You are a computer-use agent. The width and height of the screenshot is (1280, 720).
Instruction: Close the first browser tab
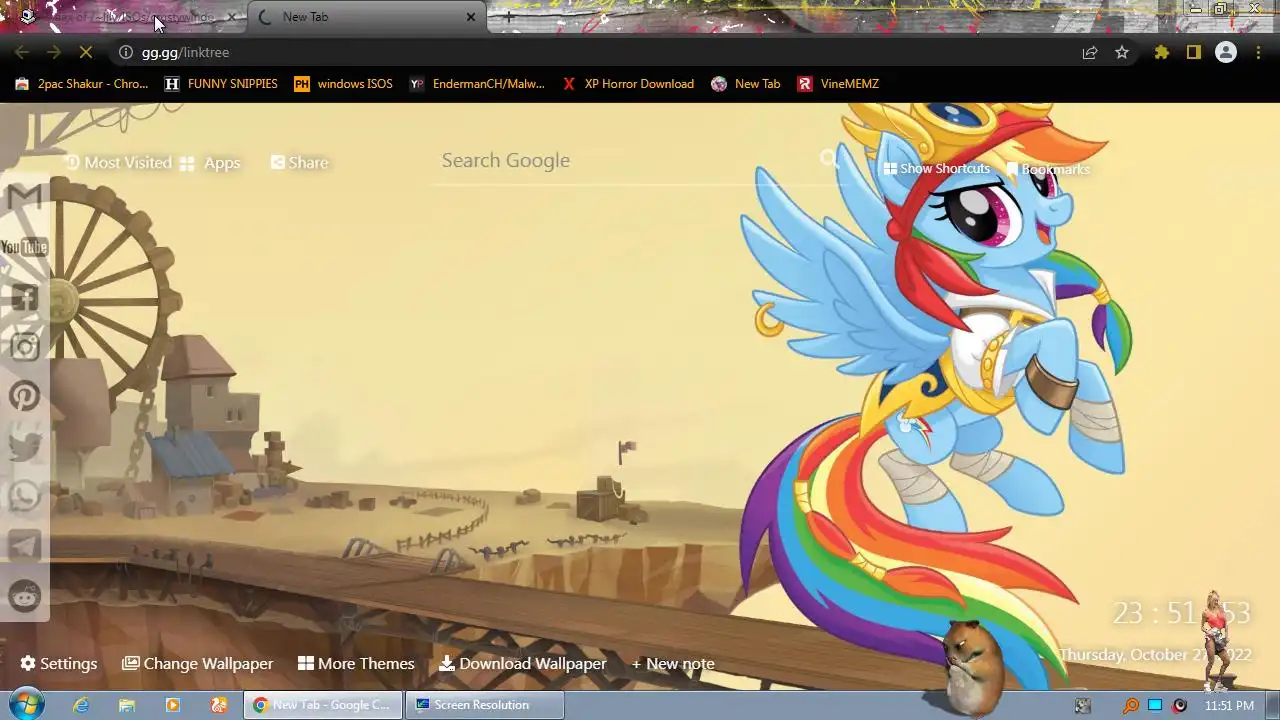tap(232, 17)
